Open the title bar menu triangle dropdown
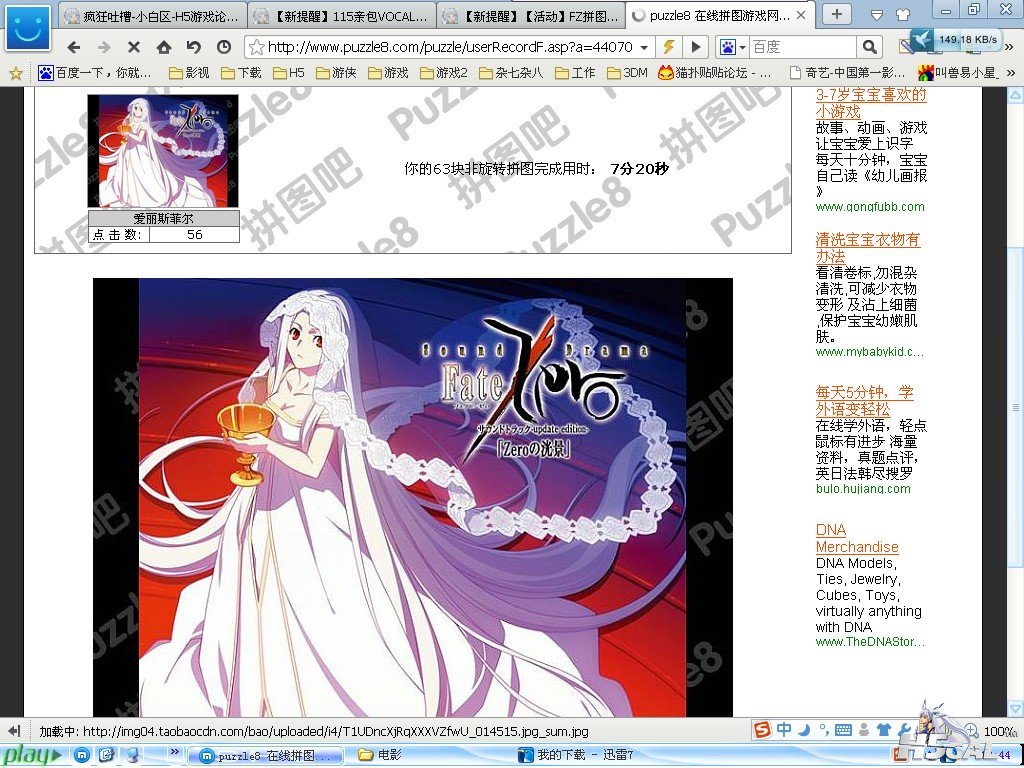This screenshot has width=1024, height=768. tap(877, 14)
